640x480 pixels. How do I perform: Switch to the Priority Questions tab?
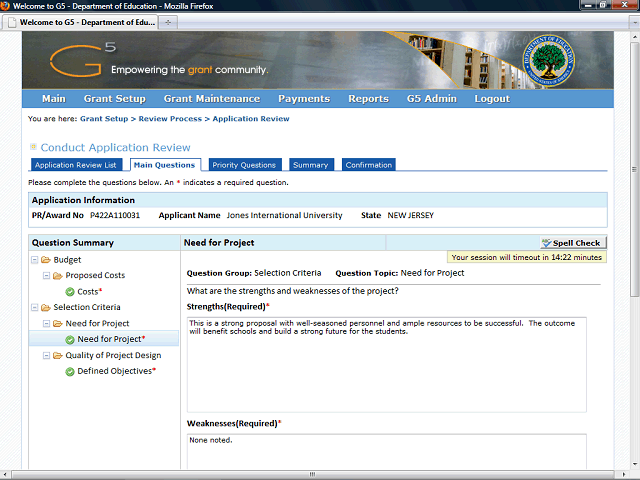244,165
